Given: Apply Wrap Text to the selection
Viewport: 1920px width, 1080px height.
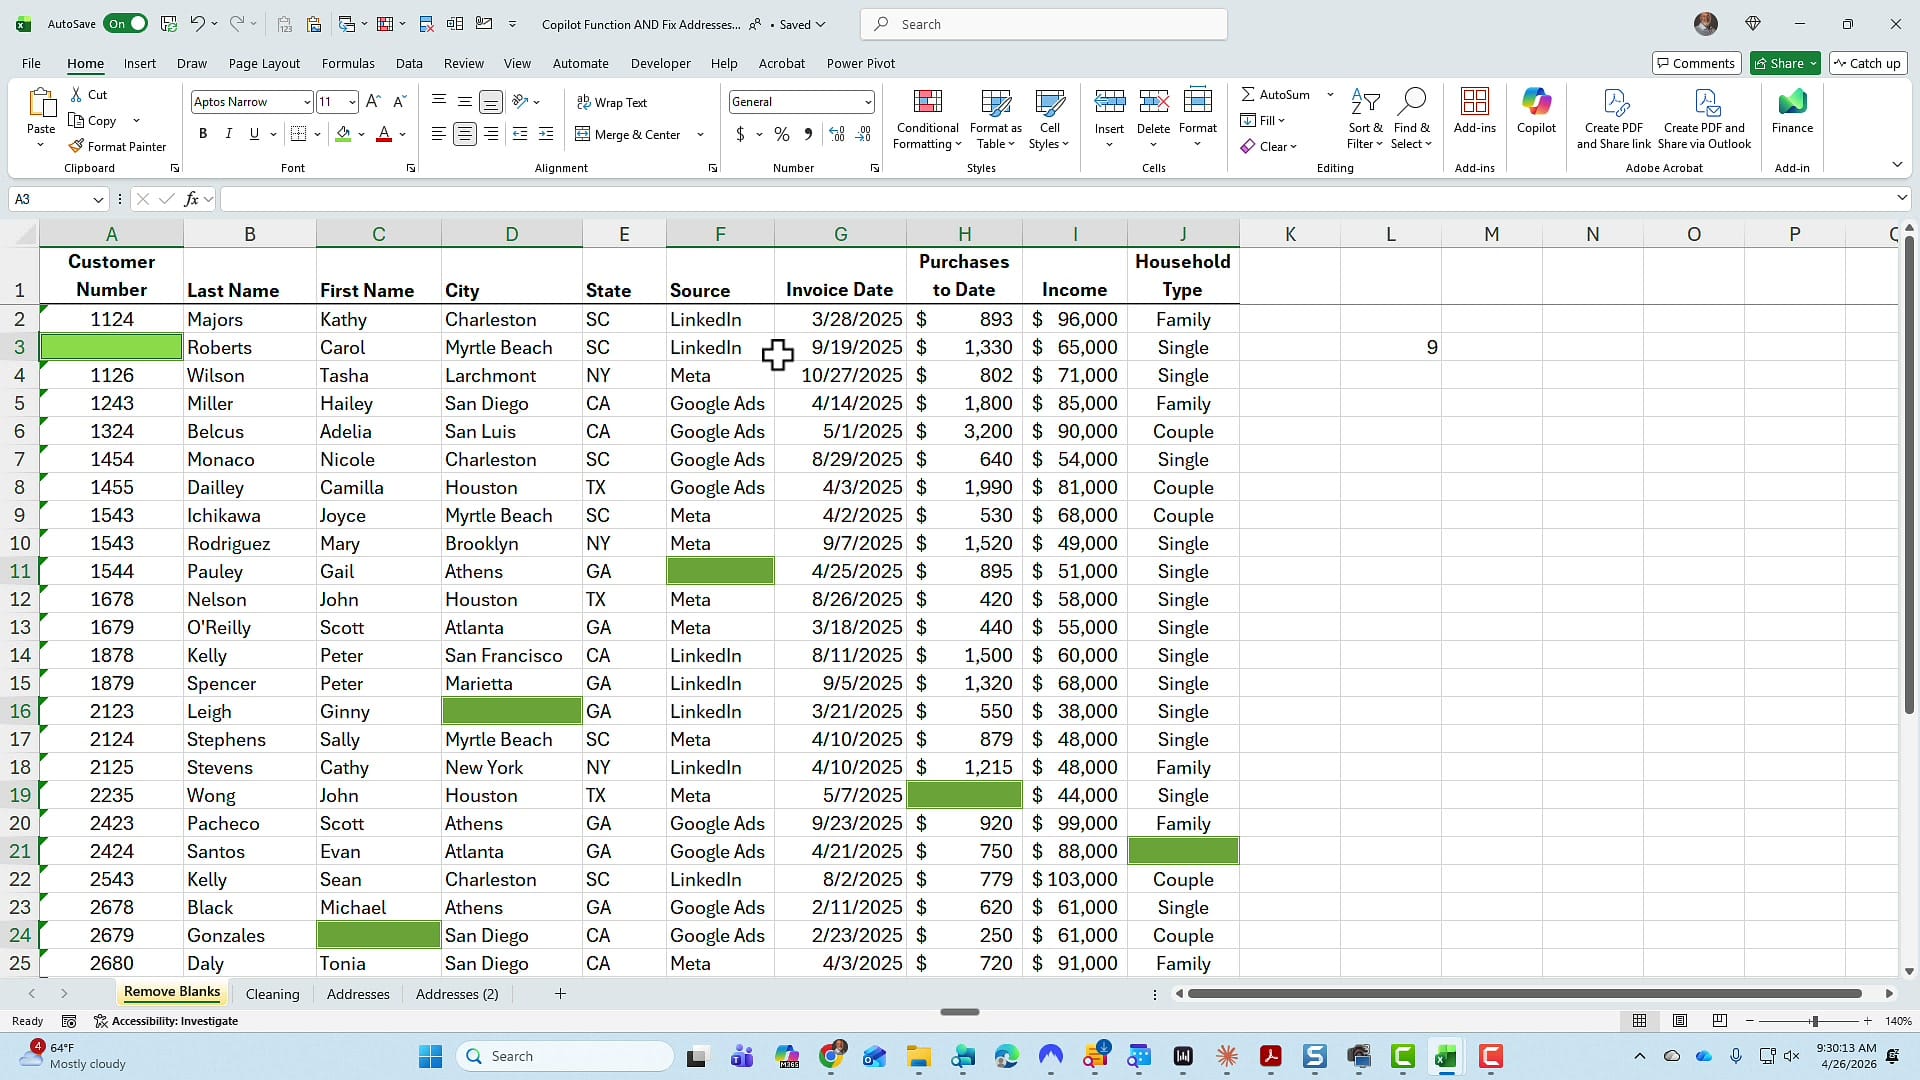Looking at the screenshot, I should 613,101.
